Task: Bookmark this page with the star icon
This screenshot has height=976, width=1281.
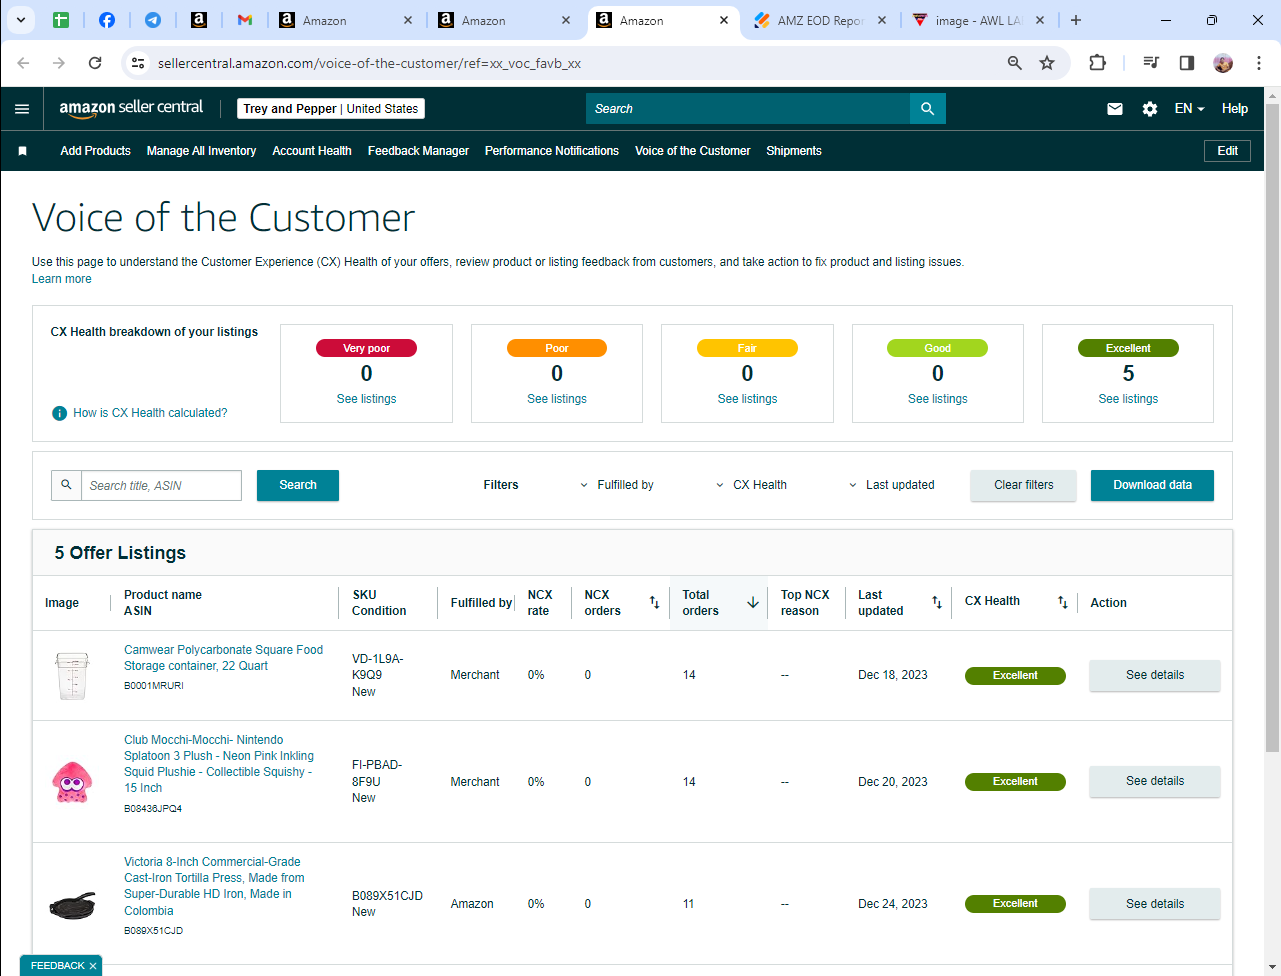Action: 1047,63
